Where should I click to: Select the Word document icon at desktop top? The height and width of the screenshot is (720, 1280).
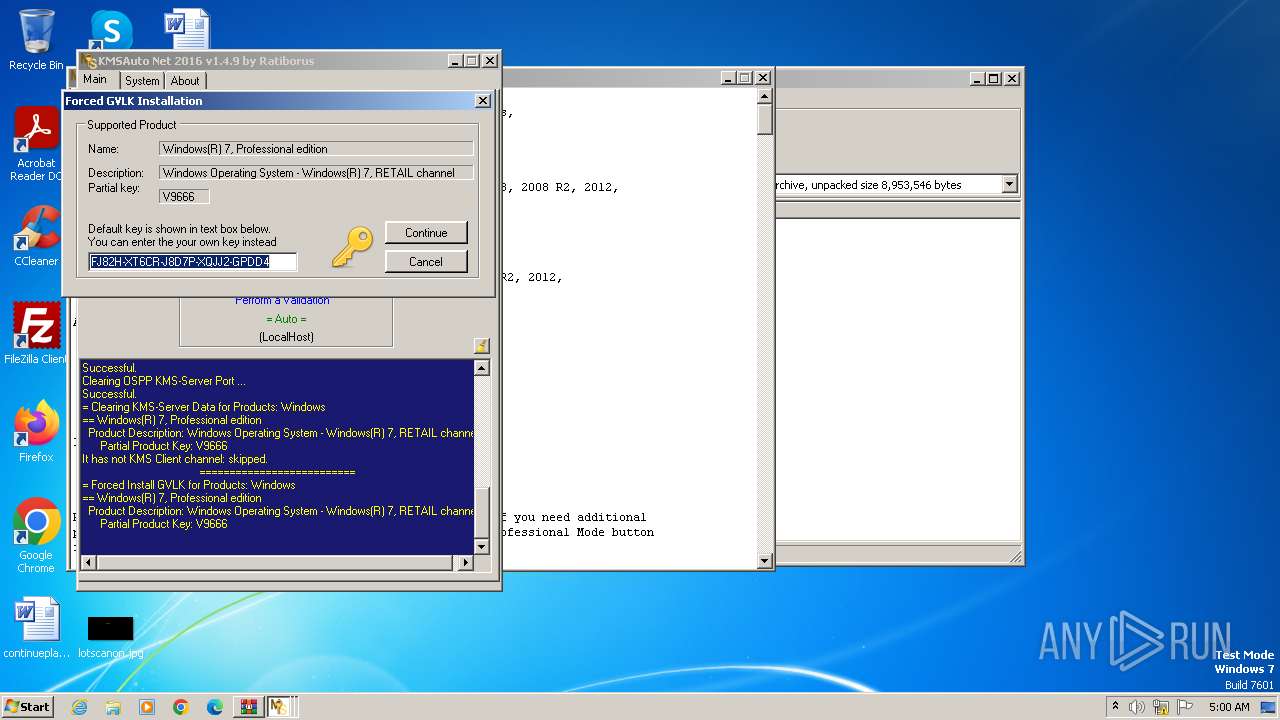pos(187,29)
